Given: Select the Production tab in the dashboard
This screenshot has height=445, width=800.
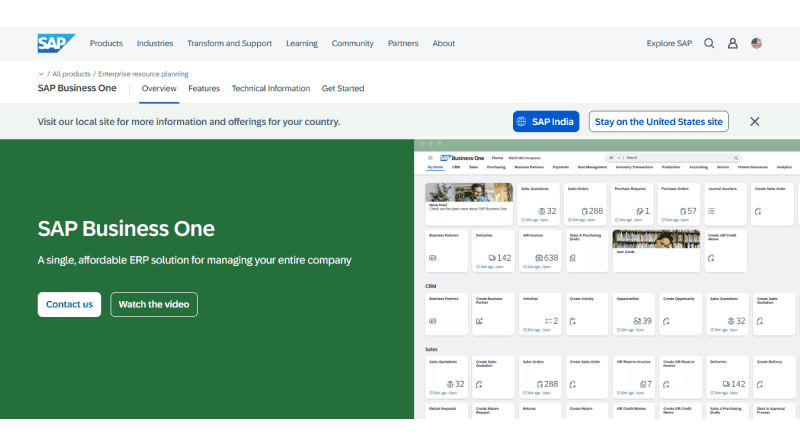Looking at the screenshot, I should [671, 167].
